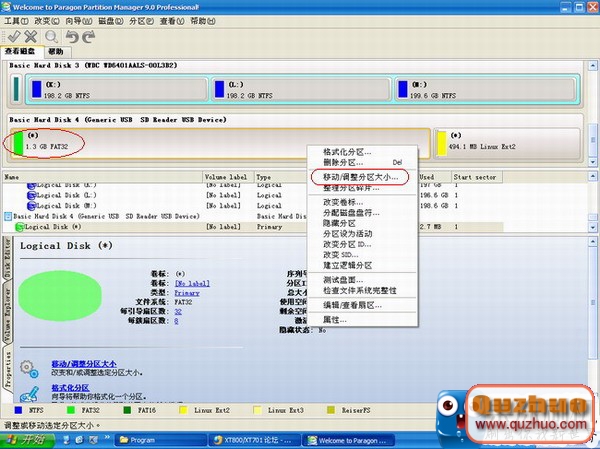Select 属性 at bottom of context menu

[333, 318]
